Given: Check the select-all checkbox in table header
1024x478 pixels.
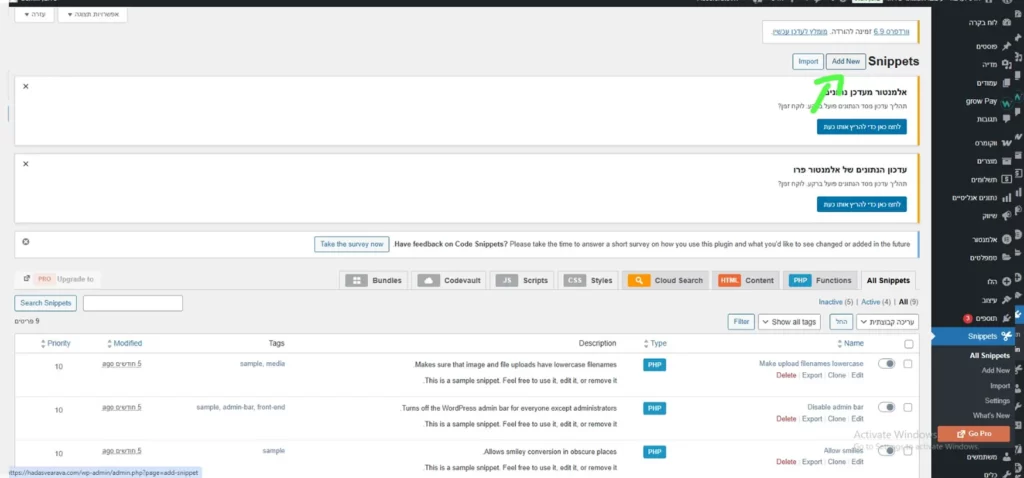Looking at the screenshot, I should [908, 344].
